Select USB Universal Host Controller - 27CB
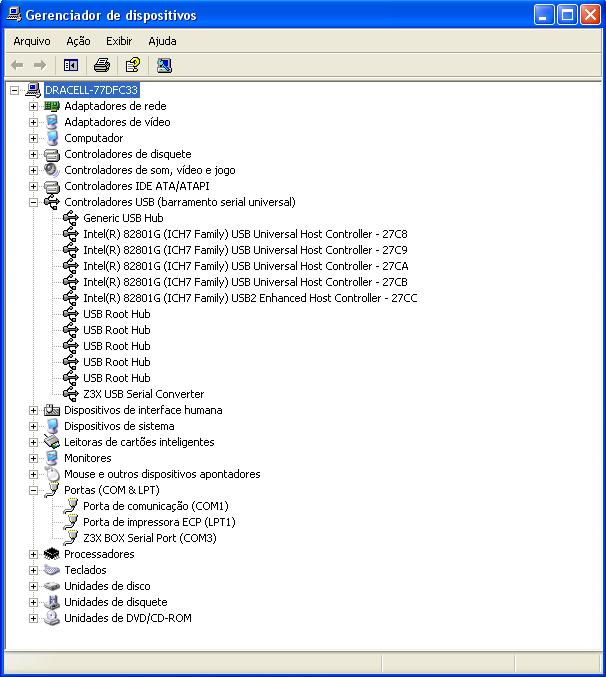606x677 pixels. point(245,282)
